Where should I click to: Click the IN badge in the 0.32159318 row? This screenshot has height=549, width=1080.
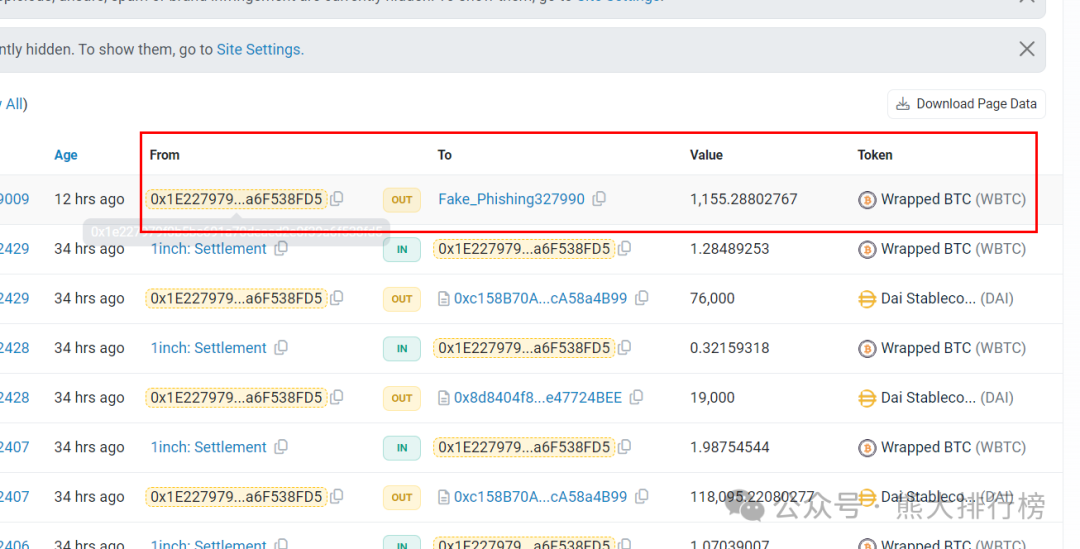click(402, 349)
